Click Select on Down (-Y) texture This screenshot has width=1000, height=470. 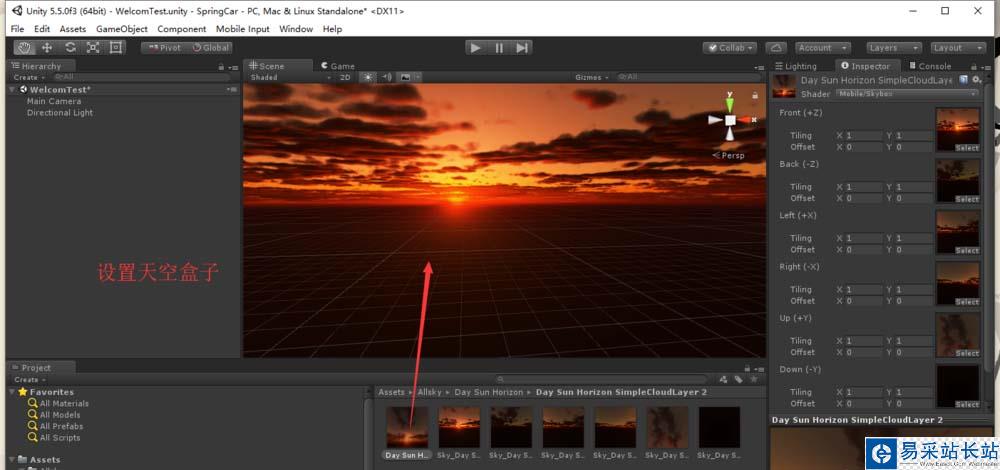pos(967,404)
